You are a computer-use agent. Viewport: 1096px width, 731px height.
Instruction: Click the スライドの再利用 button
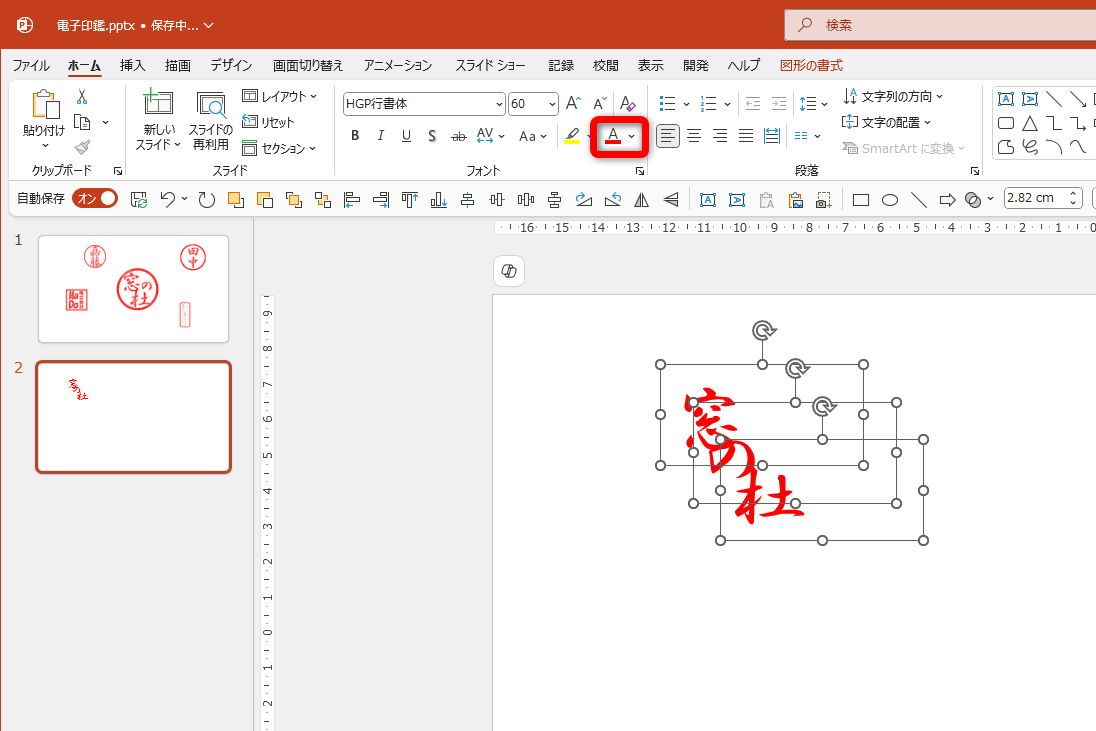[x=210, y=120]
